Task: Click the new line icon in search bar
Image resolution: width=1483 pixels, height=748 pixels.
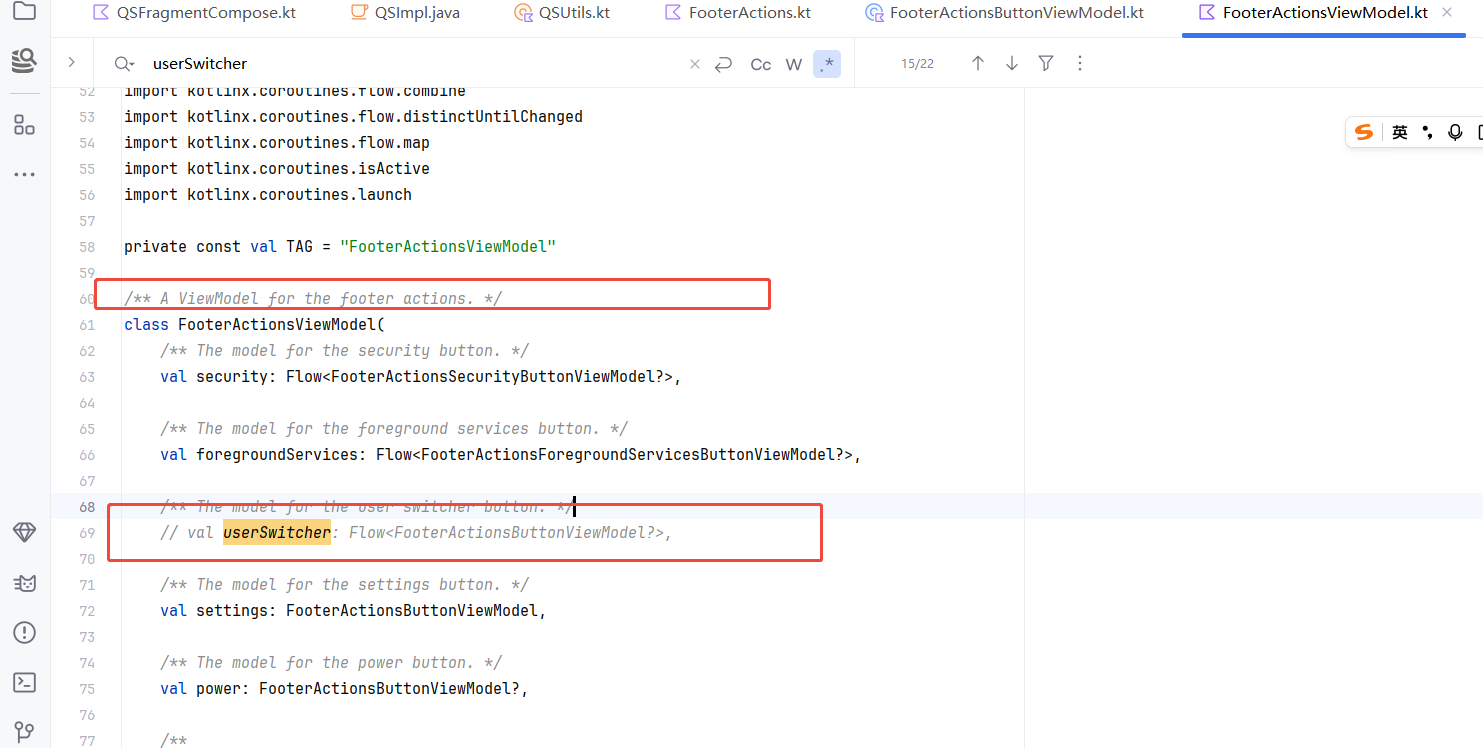Action: coord(724,64)
